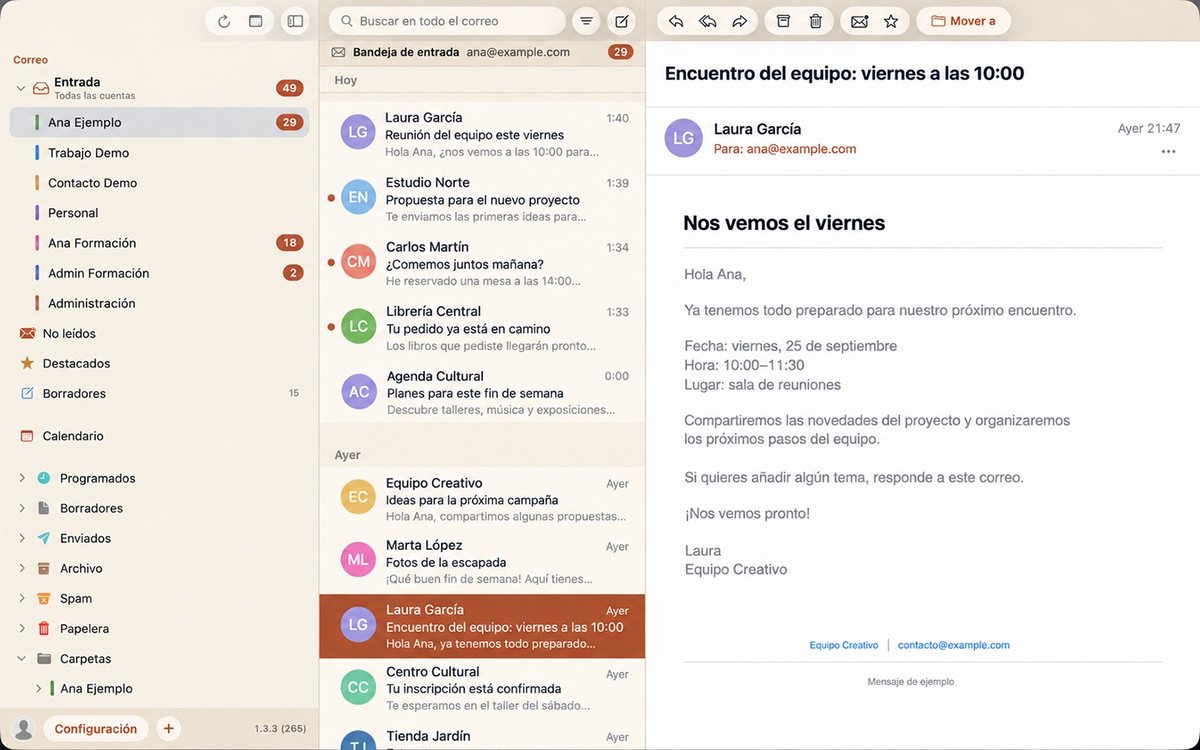Viewport: 1200px width, 750px height.
Task: Click the window layout icon beside refresh
Action: (x=256, y=21)
